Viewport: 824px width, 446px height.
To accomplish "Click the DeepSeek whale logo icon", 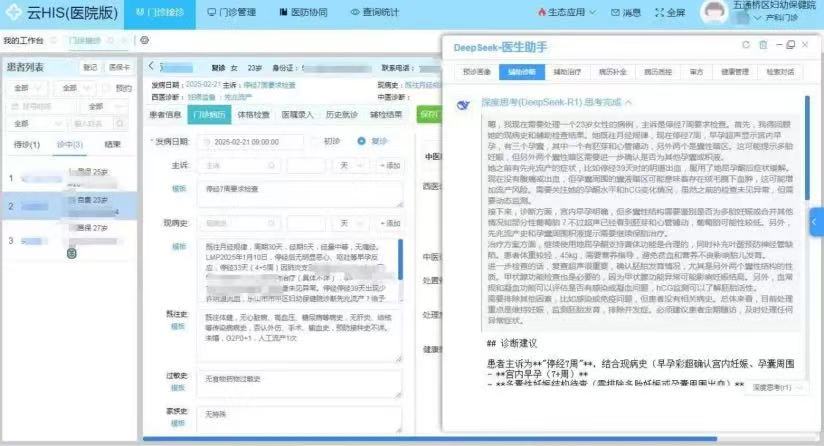I will 463,105.
